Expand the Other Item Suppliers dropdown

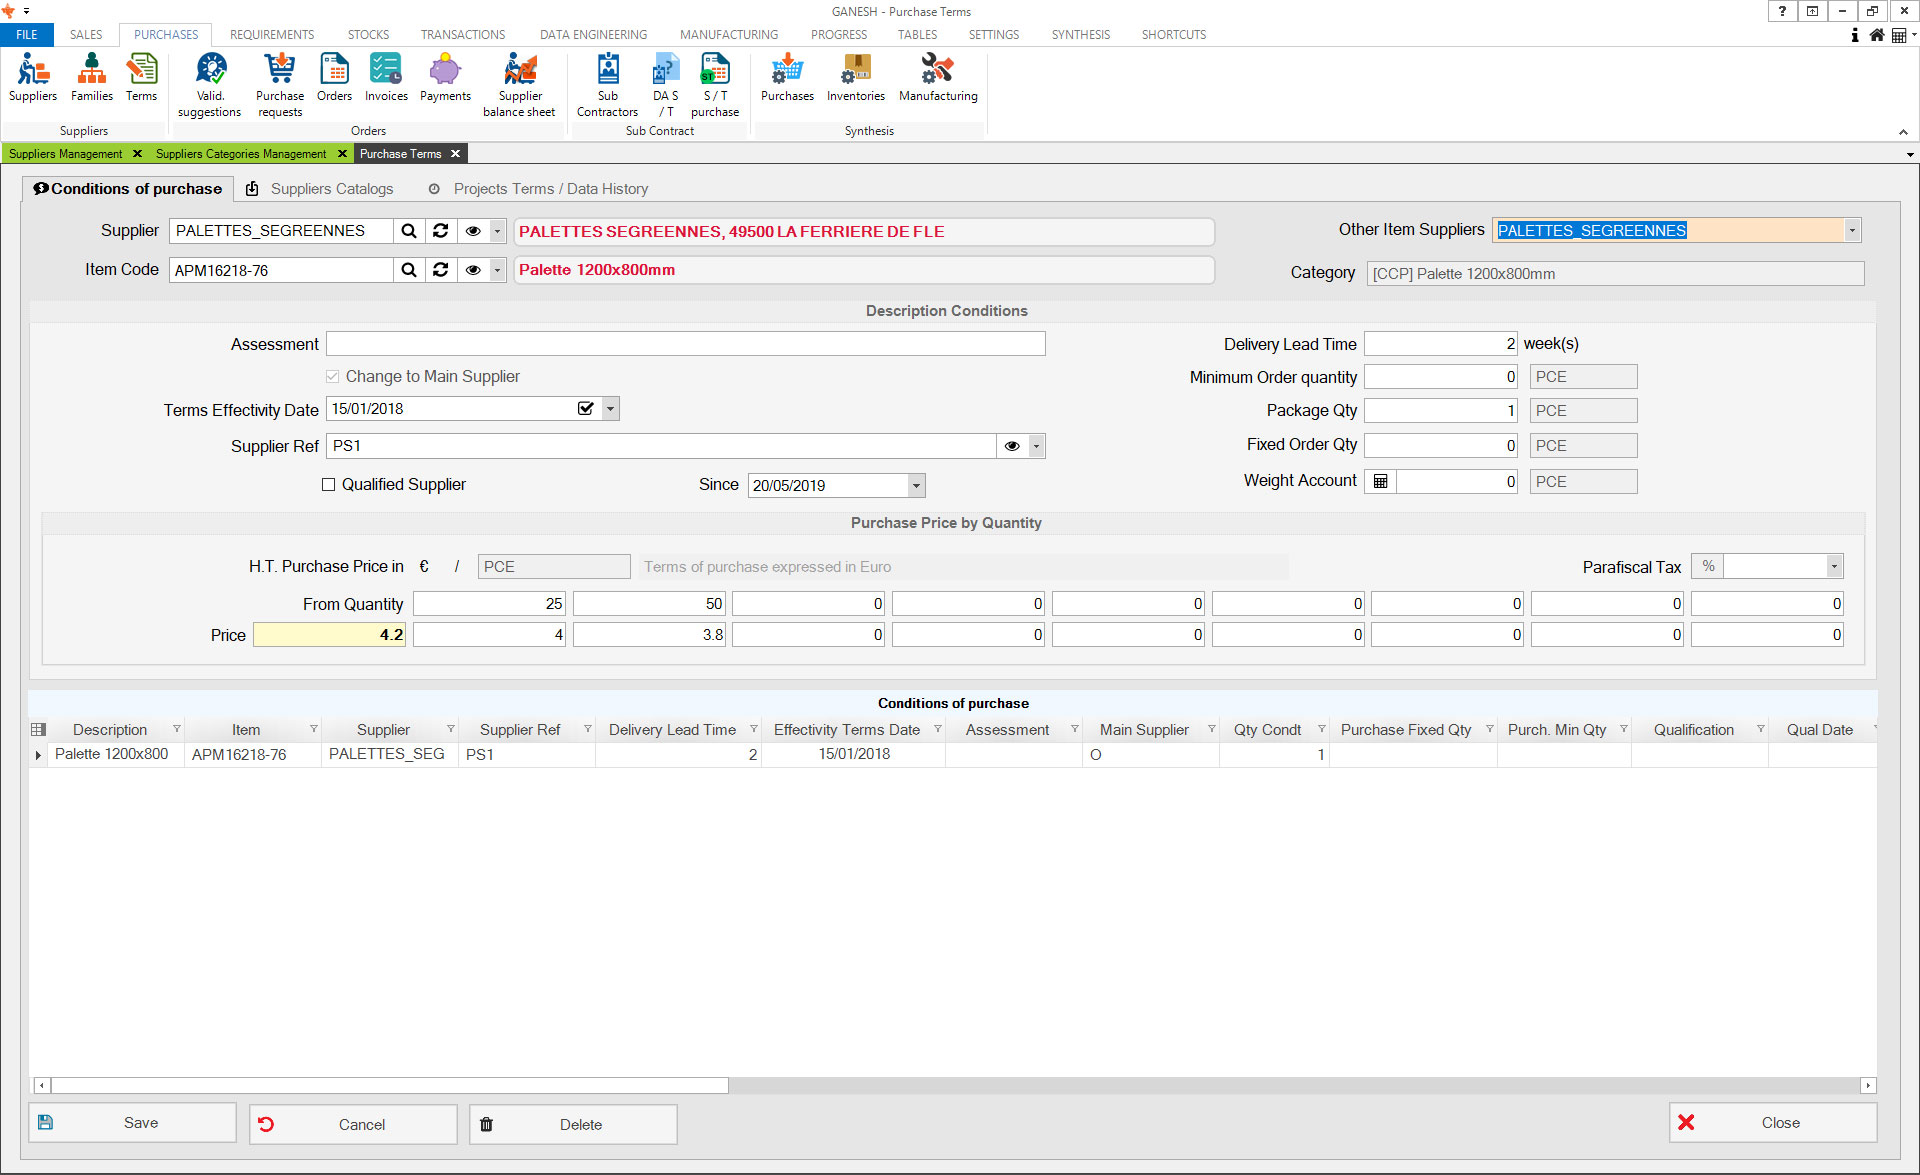[1852, 231]
